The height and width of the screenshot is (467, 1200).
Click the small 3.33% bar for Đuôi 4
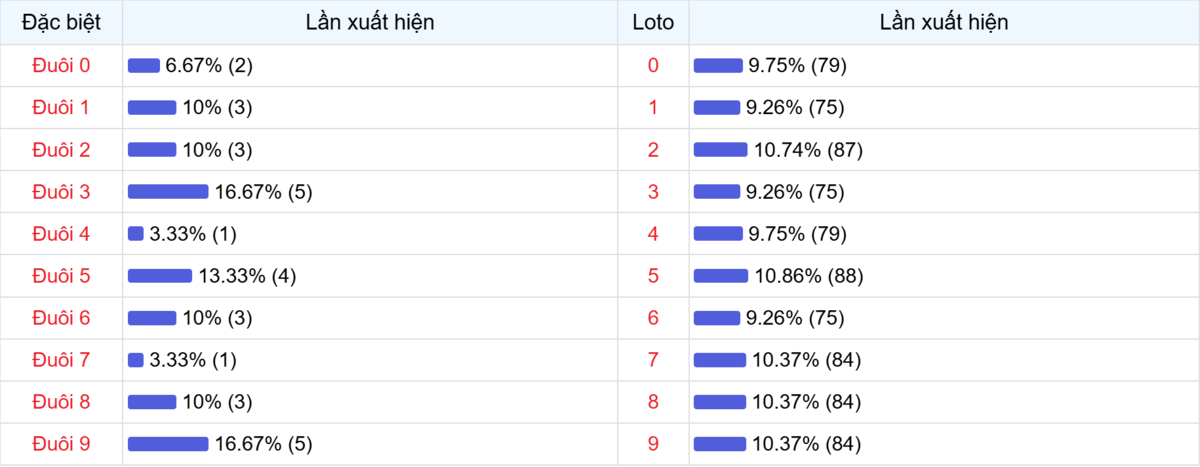pos(136,234)
